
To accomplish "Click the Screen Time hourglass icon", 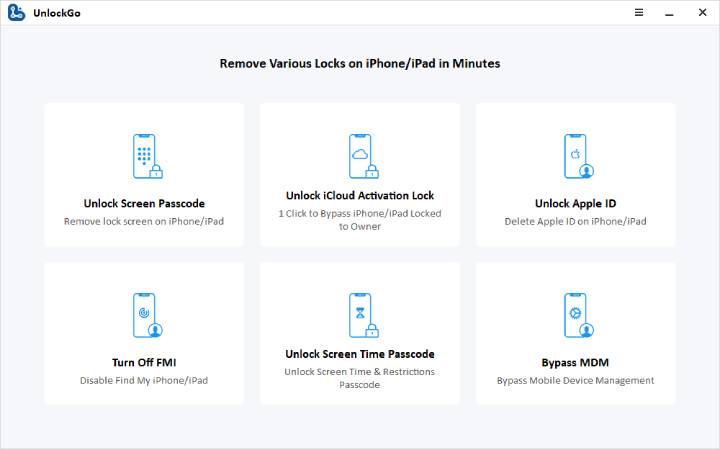I will pos(360,314).
